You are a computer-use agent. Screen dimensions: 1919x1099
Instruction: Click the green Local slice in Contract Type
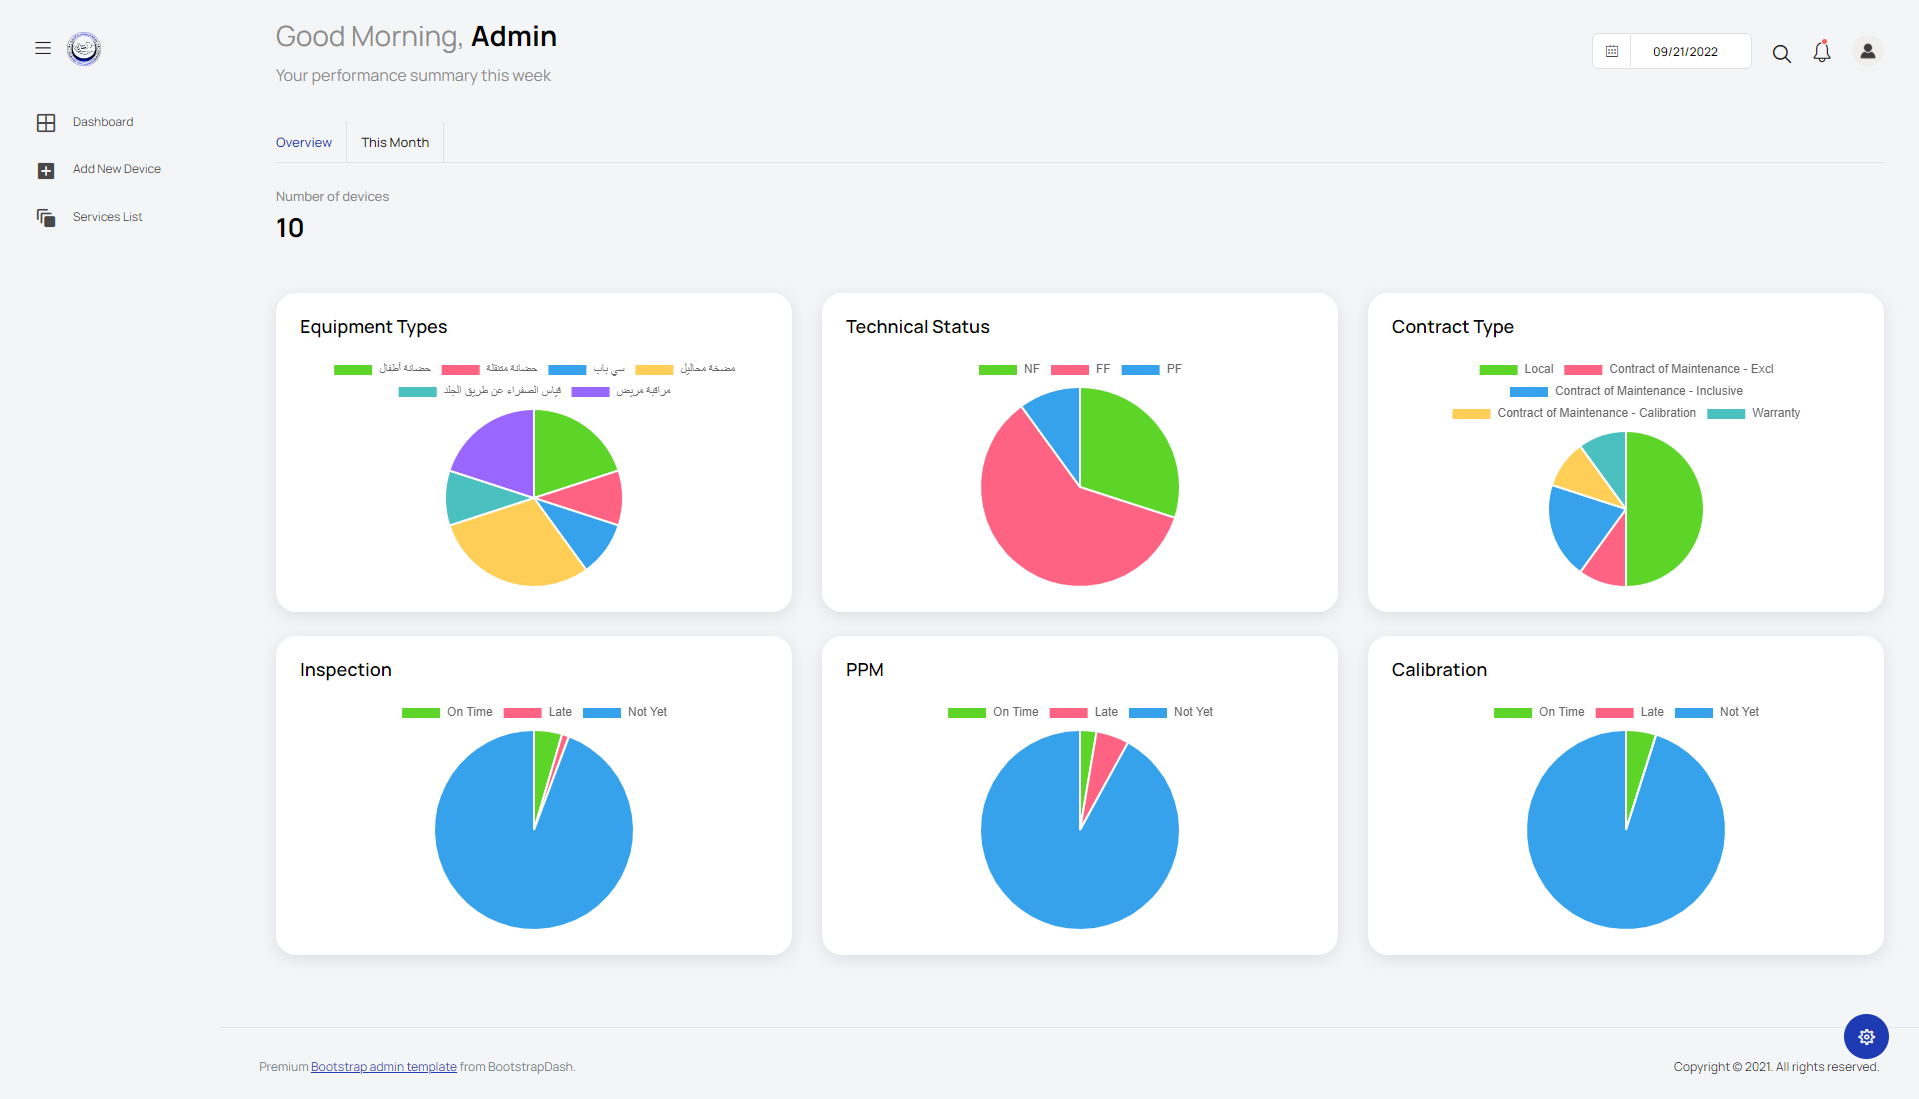pos(1665,509)
